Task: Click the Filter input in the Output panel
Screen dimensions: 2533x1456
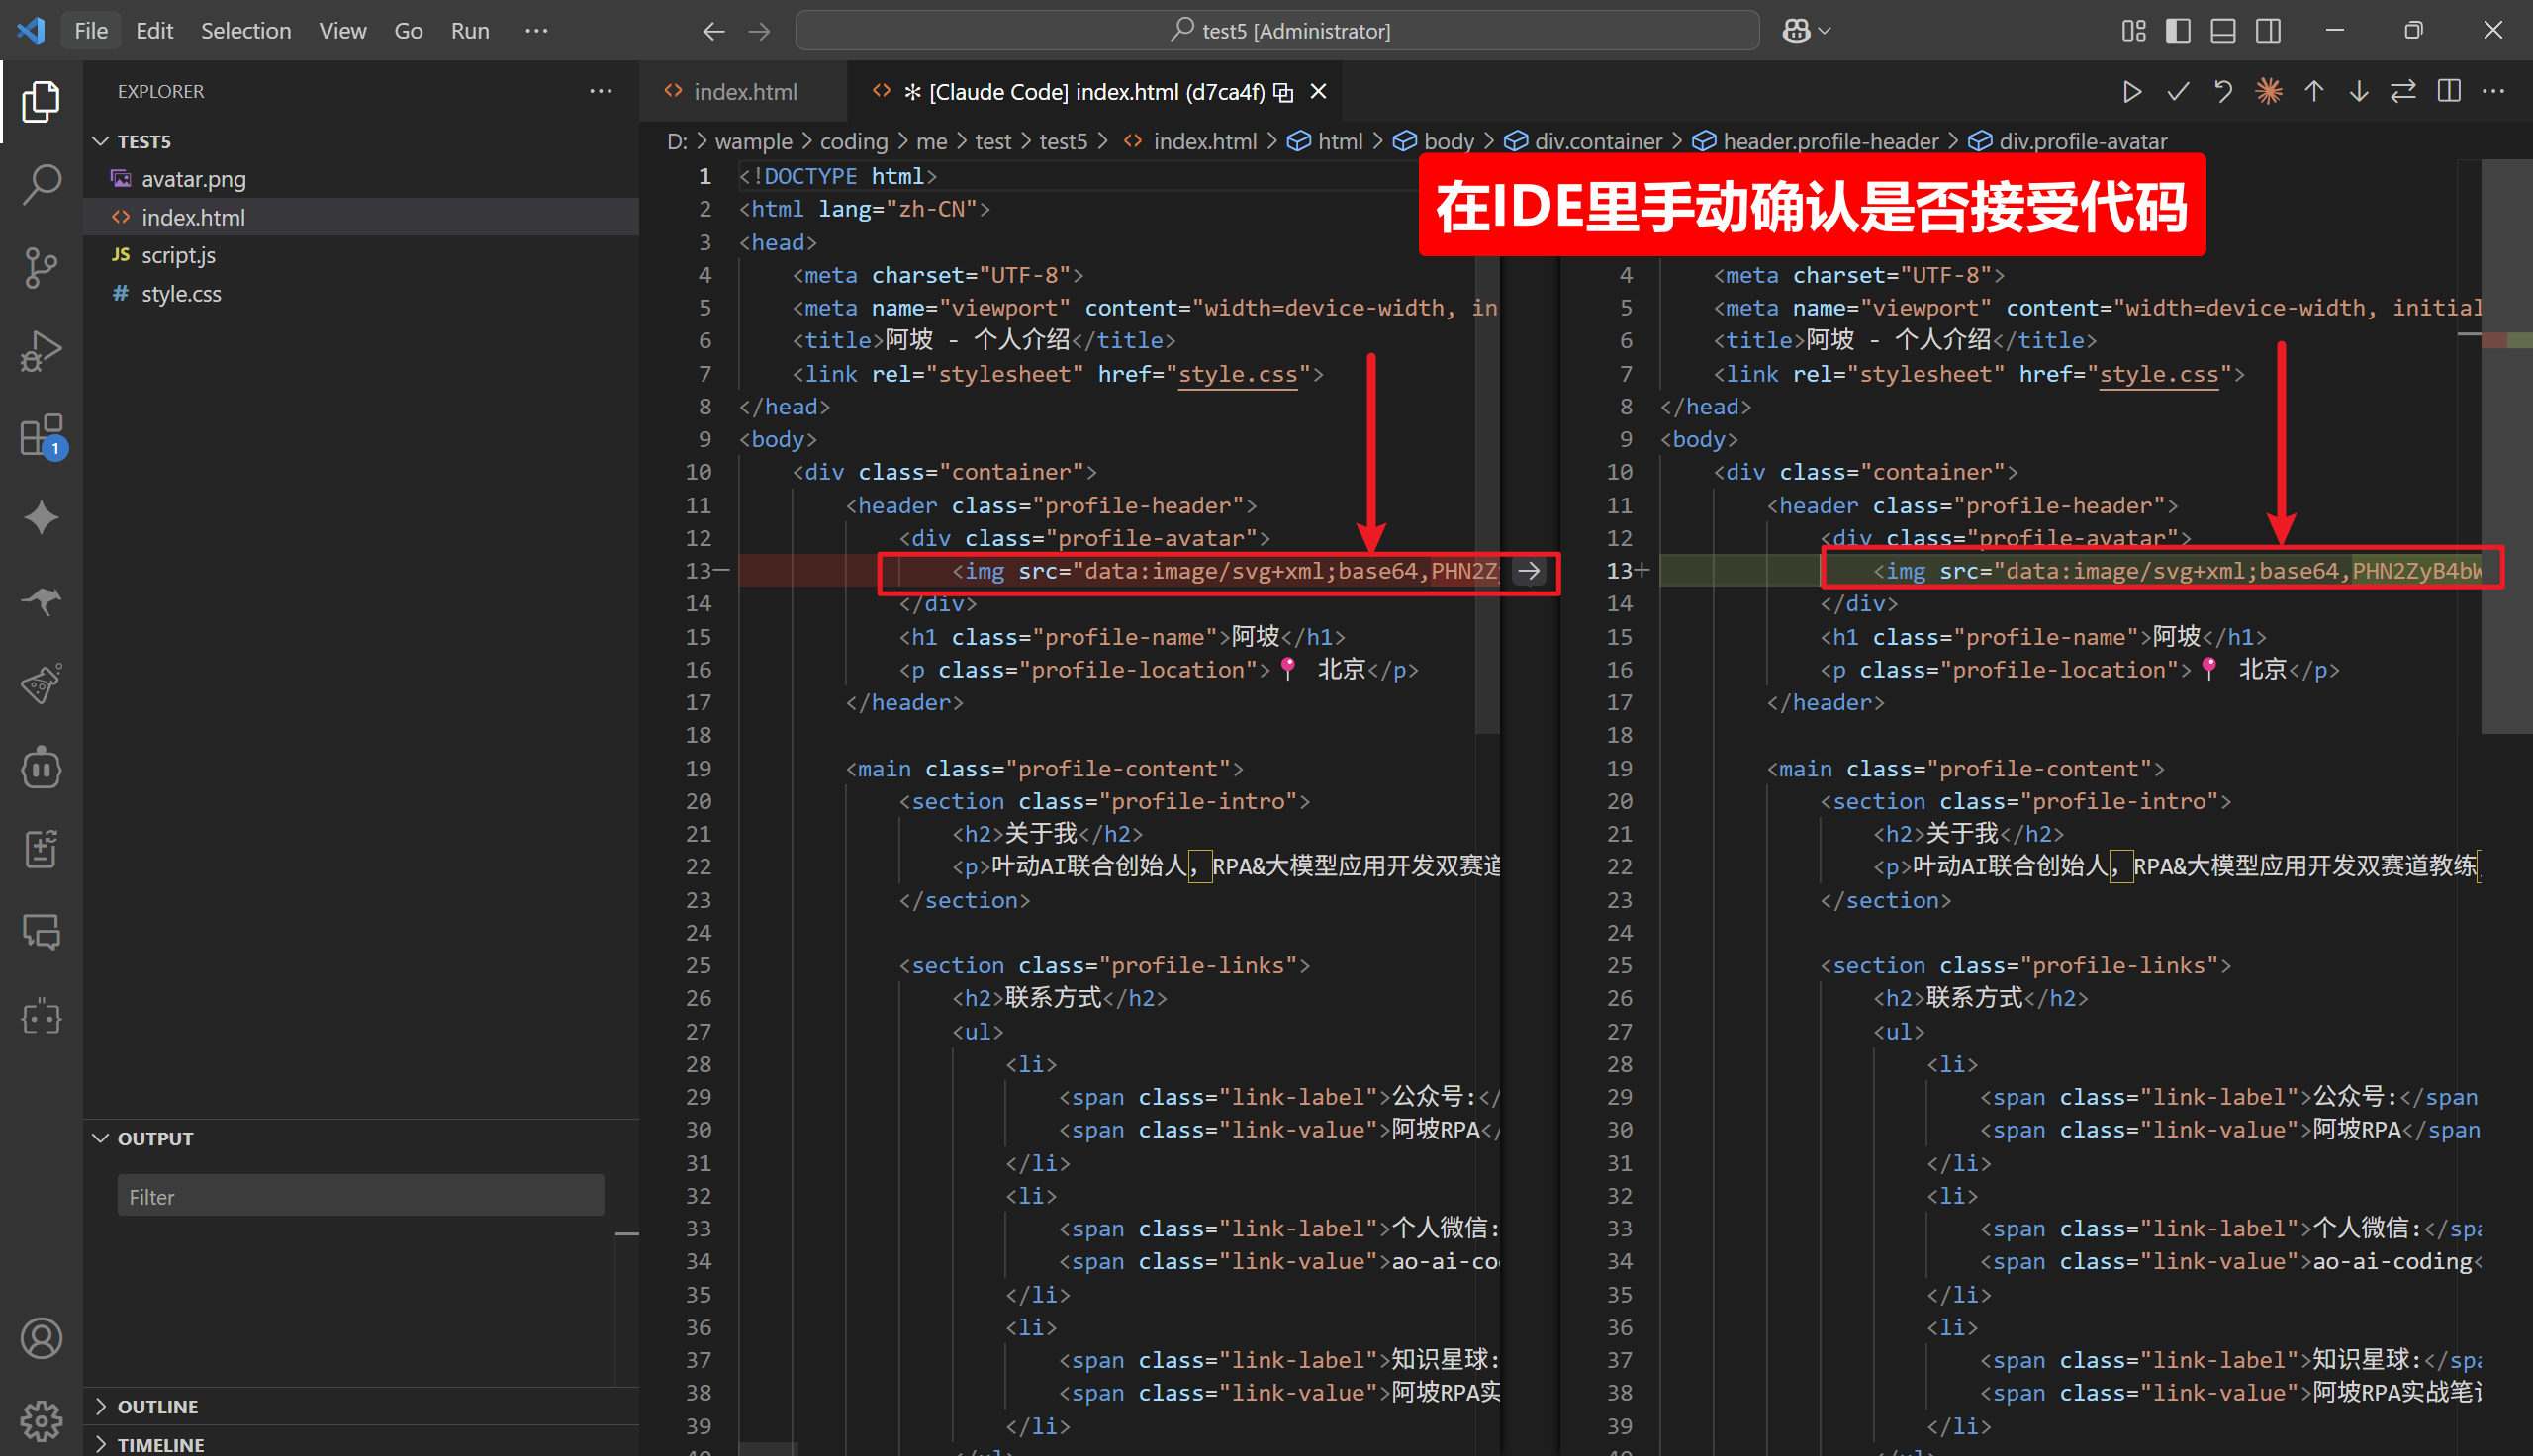Action: 360,1195
